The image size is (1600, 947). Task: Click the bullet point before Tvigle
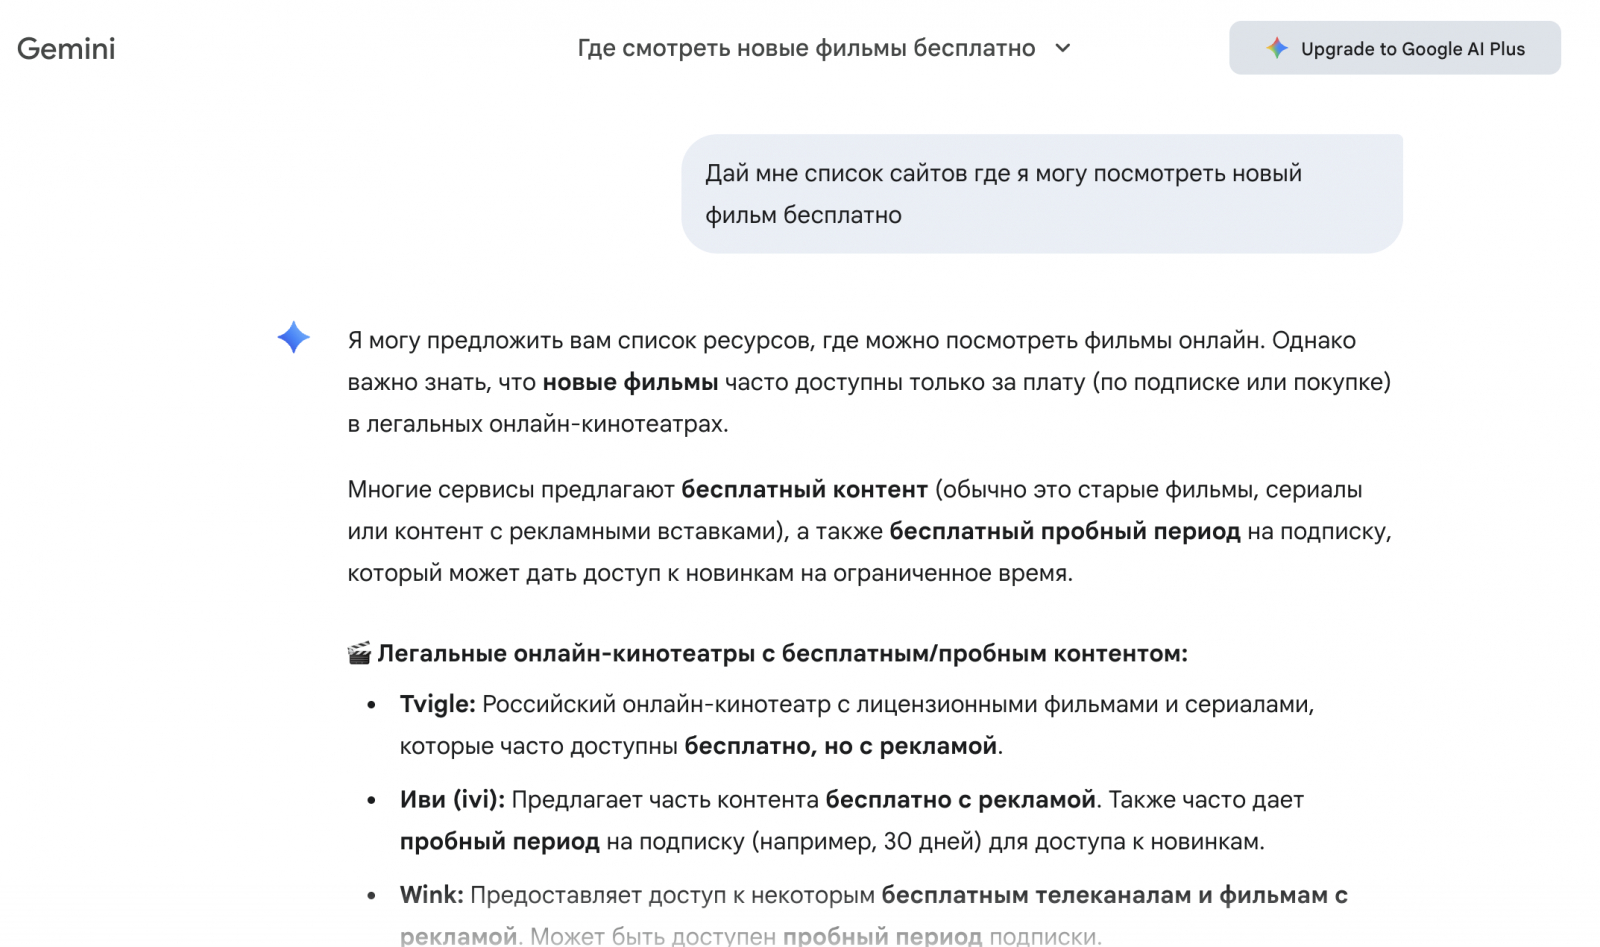(x=372, y=705)
